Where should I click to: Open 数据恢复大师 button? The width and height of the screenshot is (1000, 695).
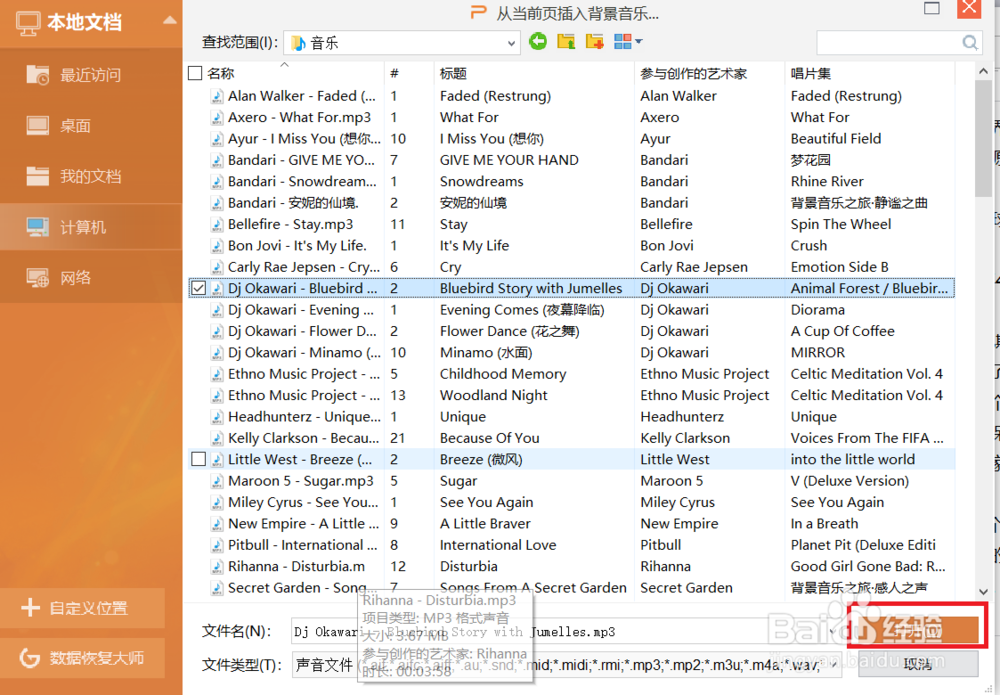(82, 657)
